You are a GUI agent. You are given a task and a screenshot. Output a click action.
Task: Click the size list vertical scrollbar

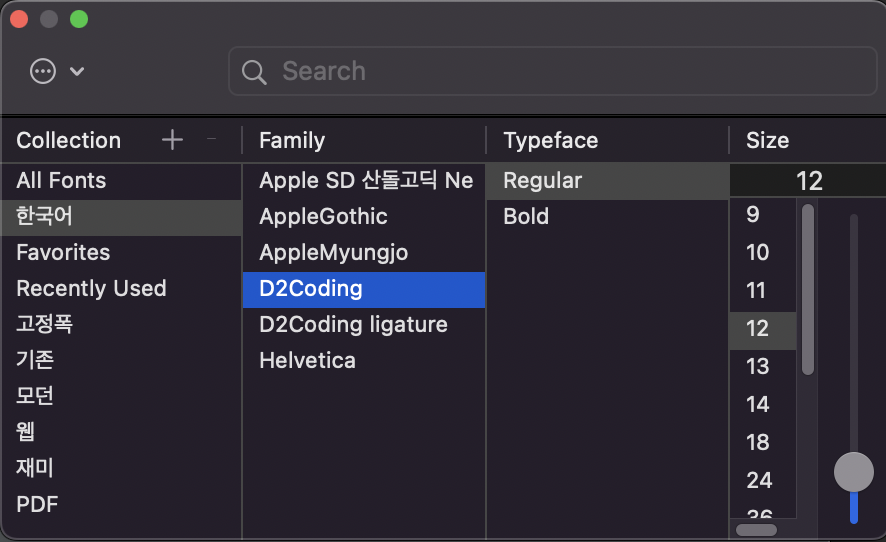point(808,289)
